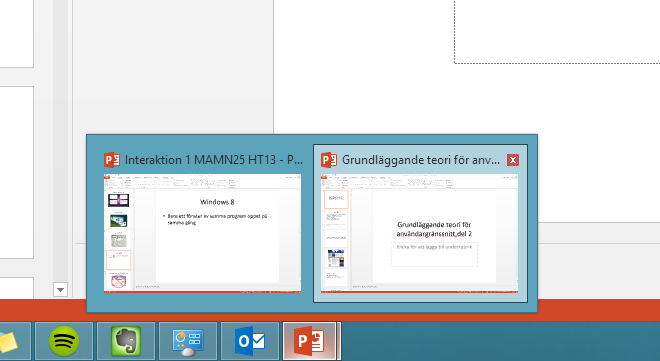Open Spotify from the taskbar
660x361 pixels.
pos(64,341)
